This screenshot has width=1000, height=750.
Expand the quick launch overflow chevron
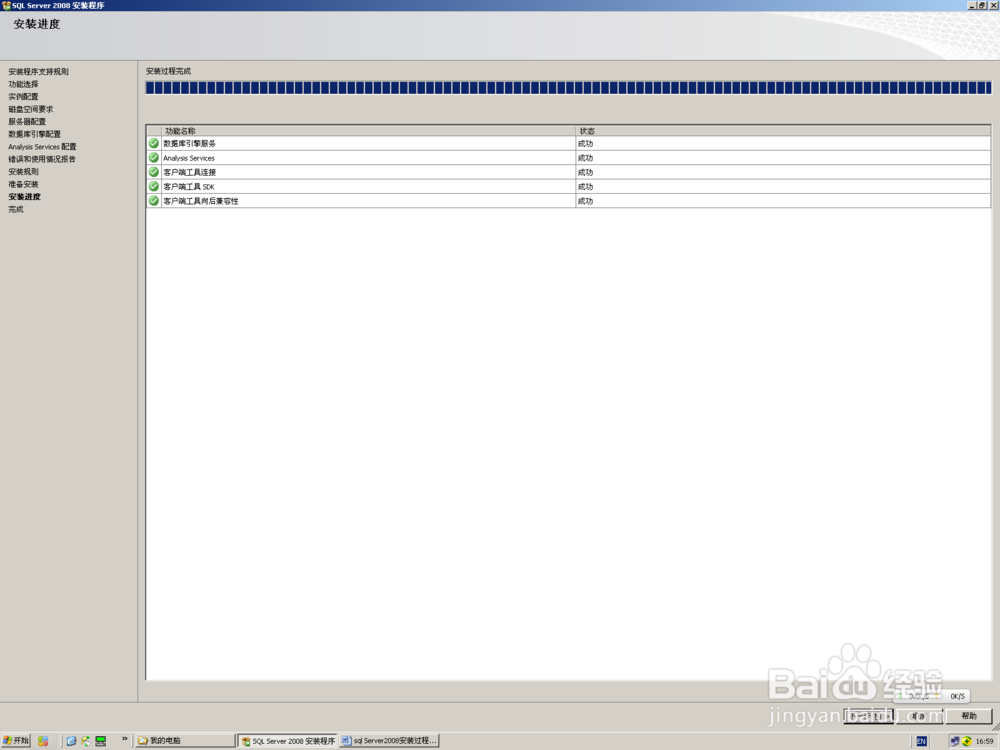tap(124, 739)
